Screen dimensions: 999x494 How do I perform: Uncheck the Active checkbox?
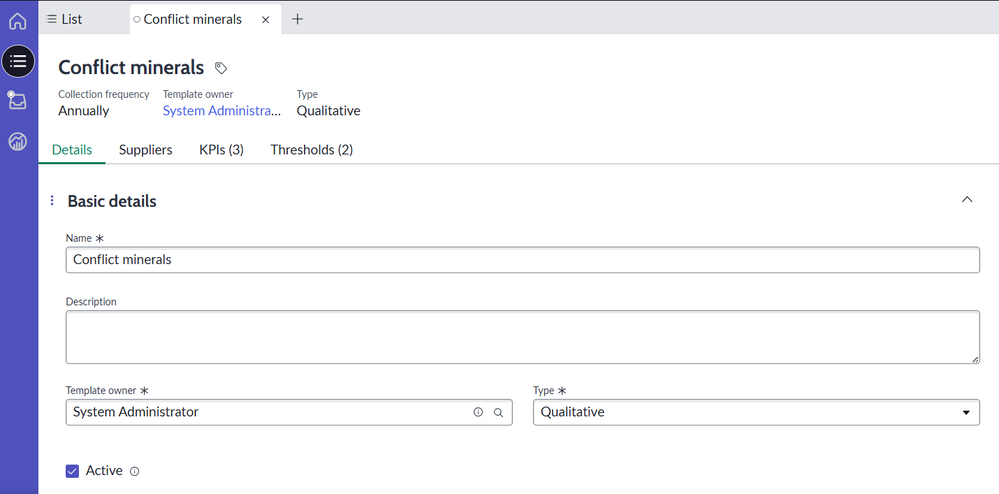(x=72, y=471)
